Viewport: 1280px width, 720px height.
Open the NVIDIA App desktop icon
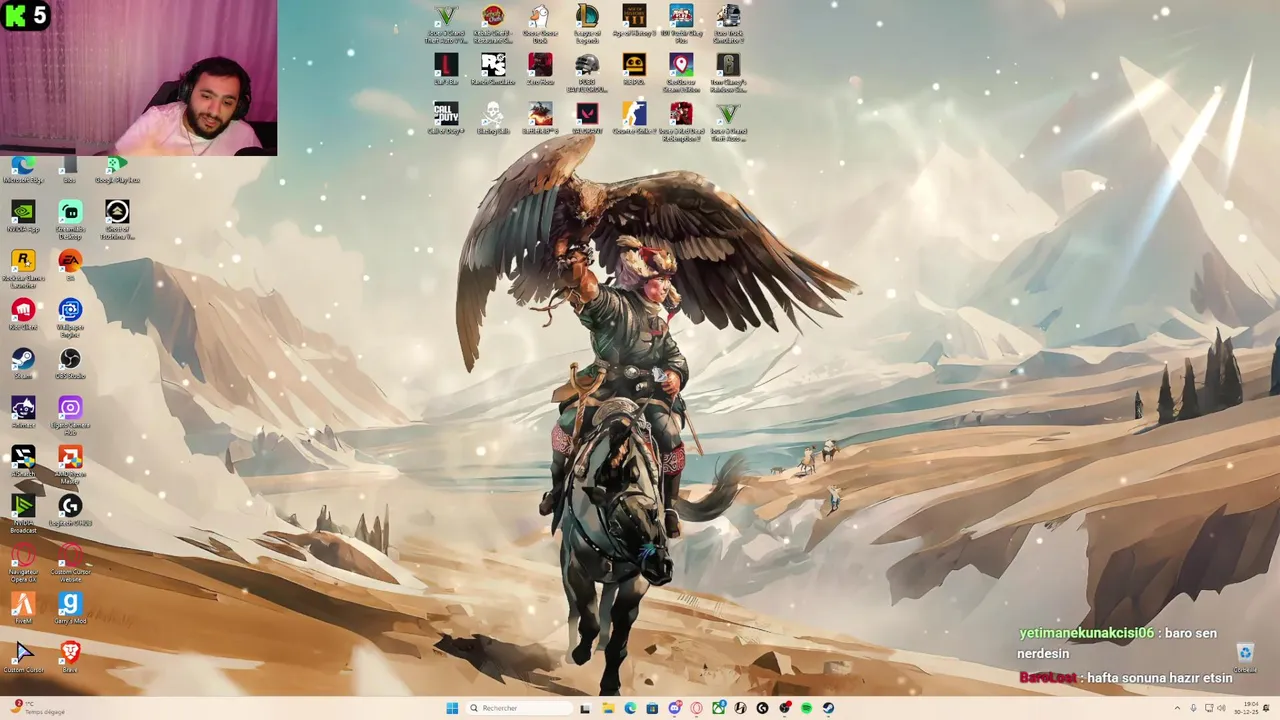(x=23, y=217)
